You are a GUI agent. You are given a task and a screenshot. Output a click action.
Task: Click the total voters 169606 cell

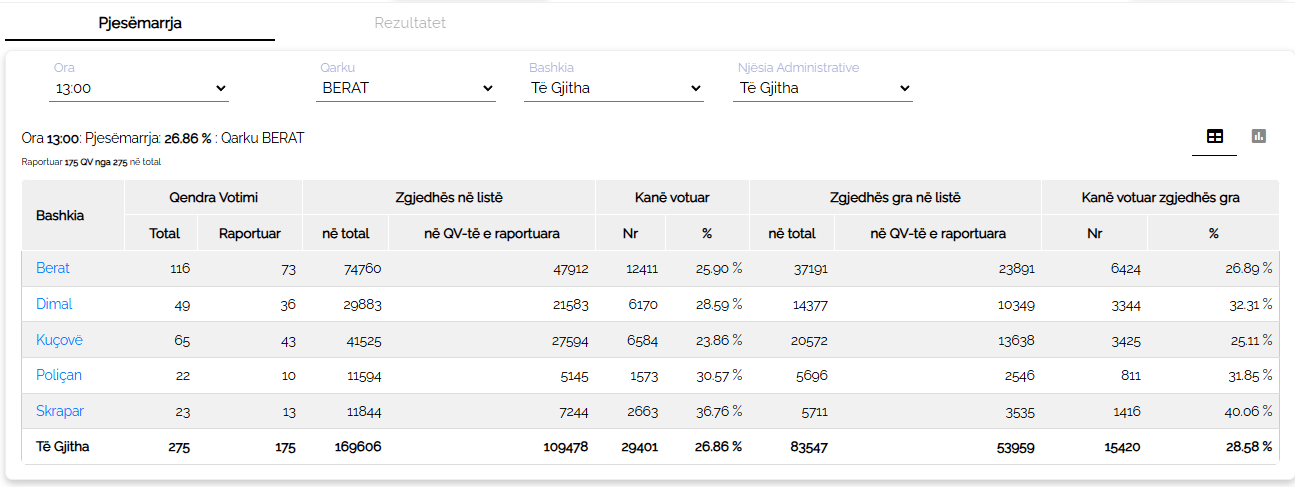pyautogui.click(x=357, y=447)
